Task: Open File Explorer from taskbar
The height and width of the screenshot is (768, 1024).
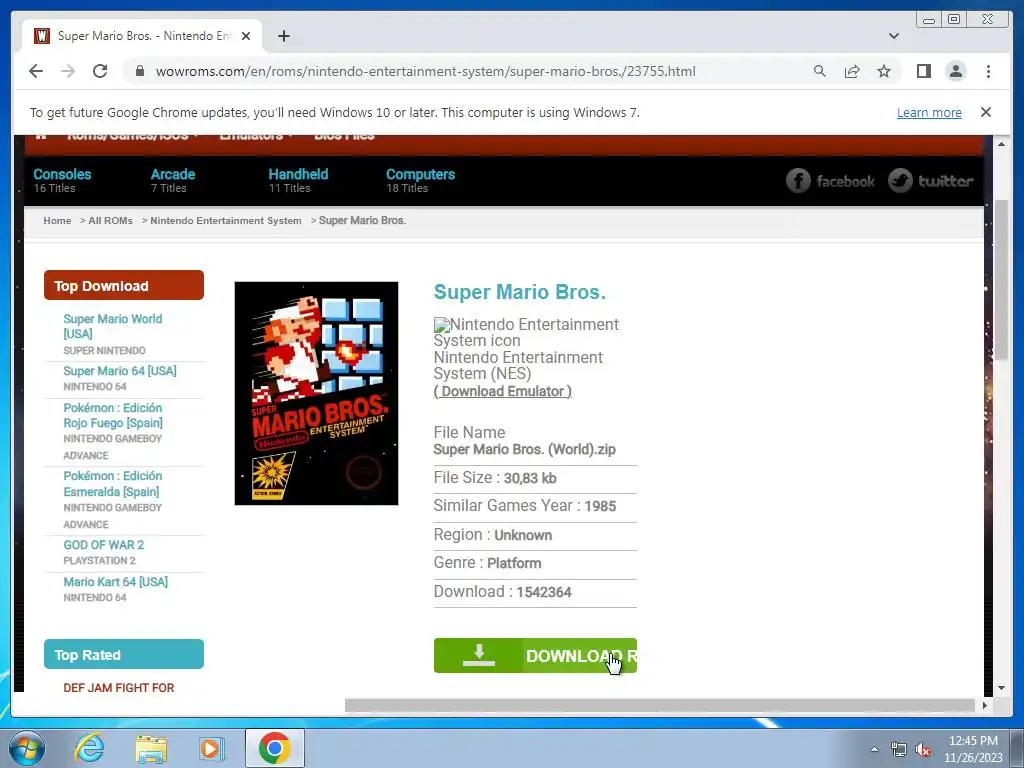Action: [151, 749]
